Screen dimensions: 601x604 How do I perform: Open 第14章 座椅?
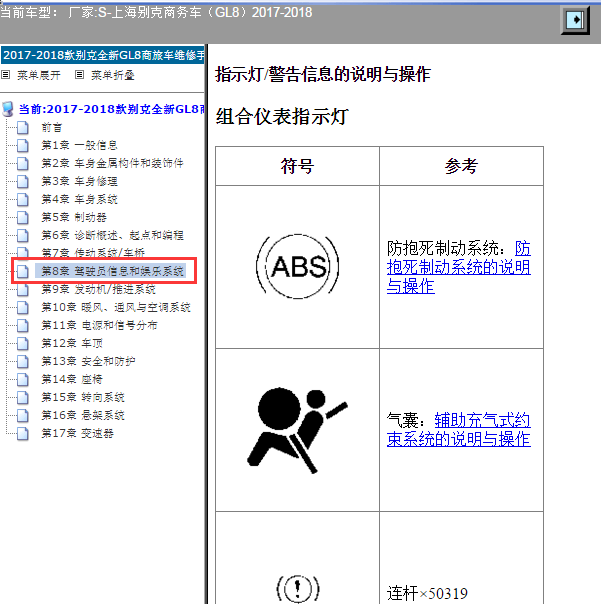pyautogui.click(x=72, y=379)
